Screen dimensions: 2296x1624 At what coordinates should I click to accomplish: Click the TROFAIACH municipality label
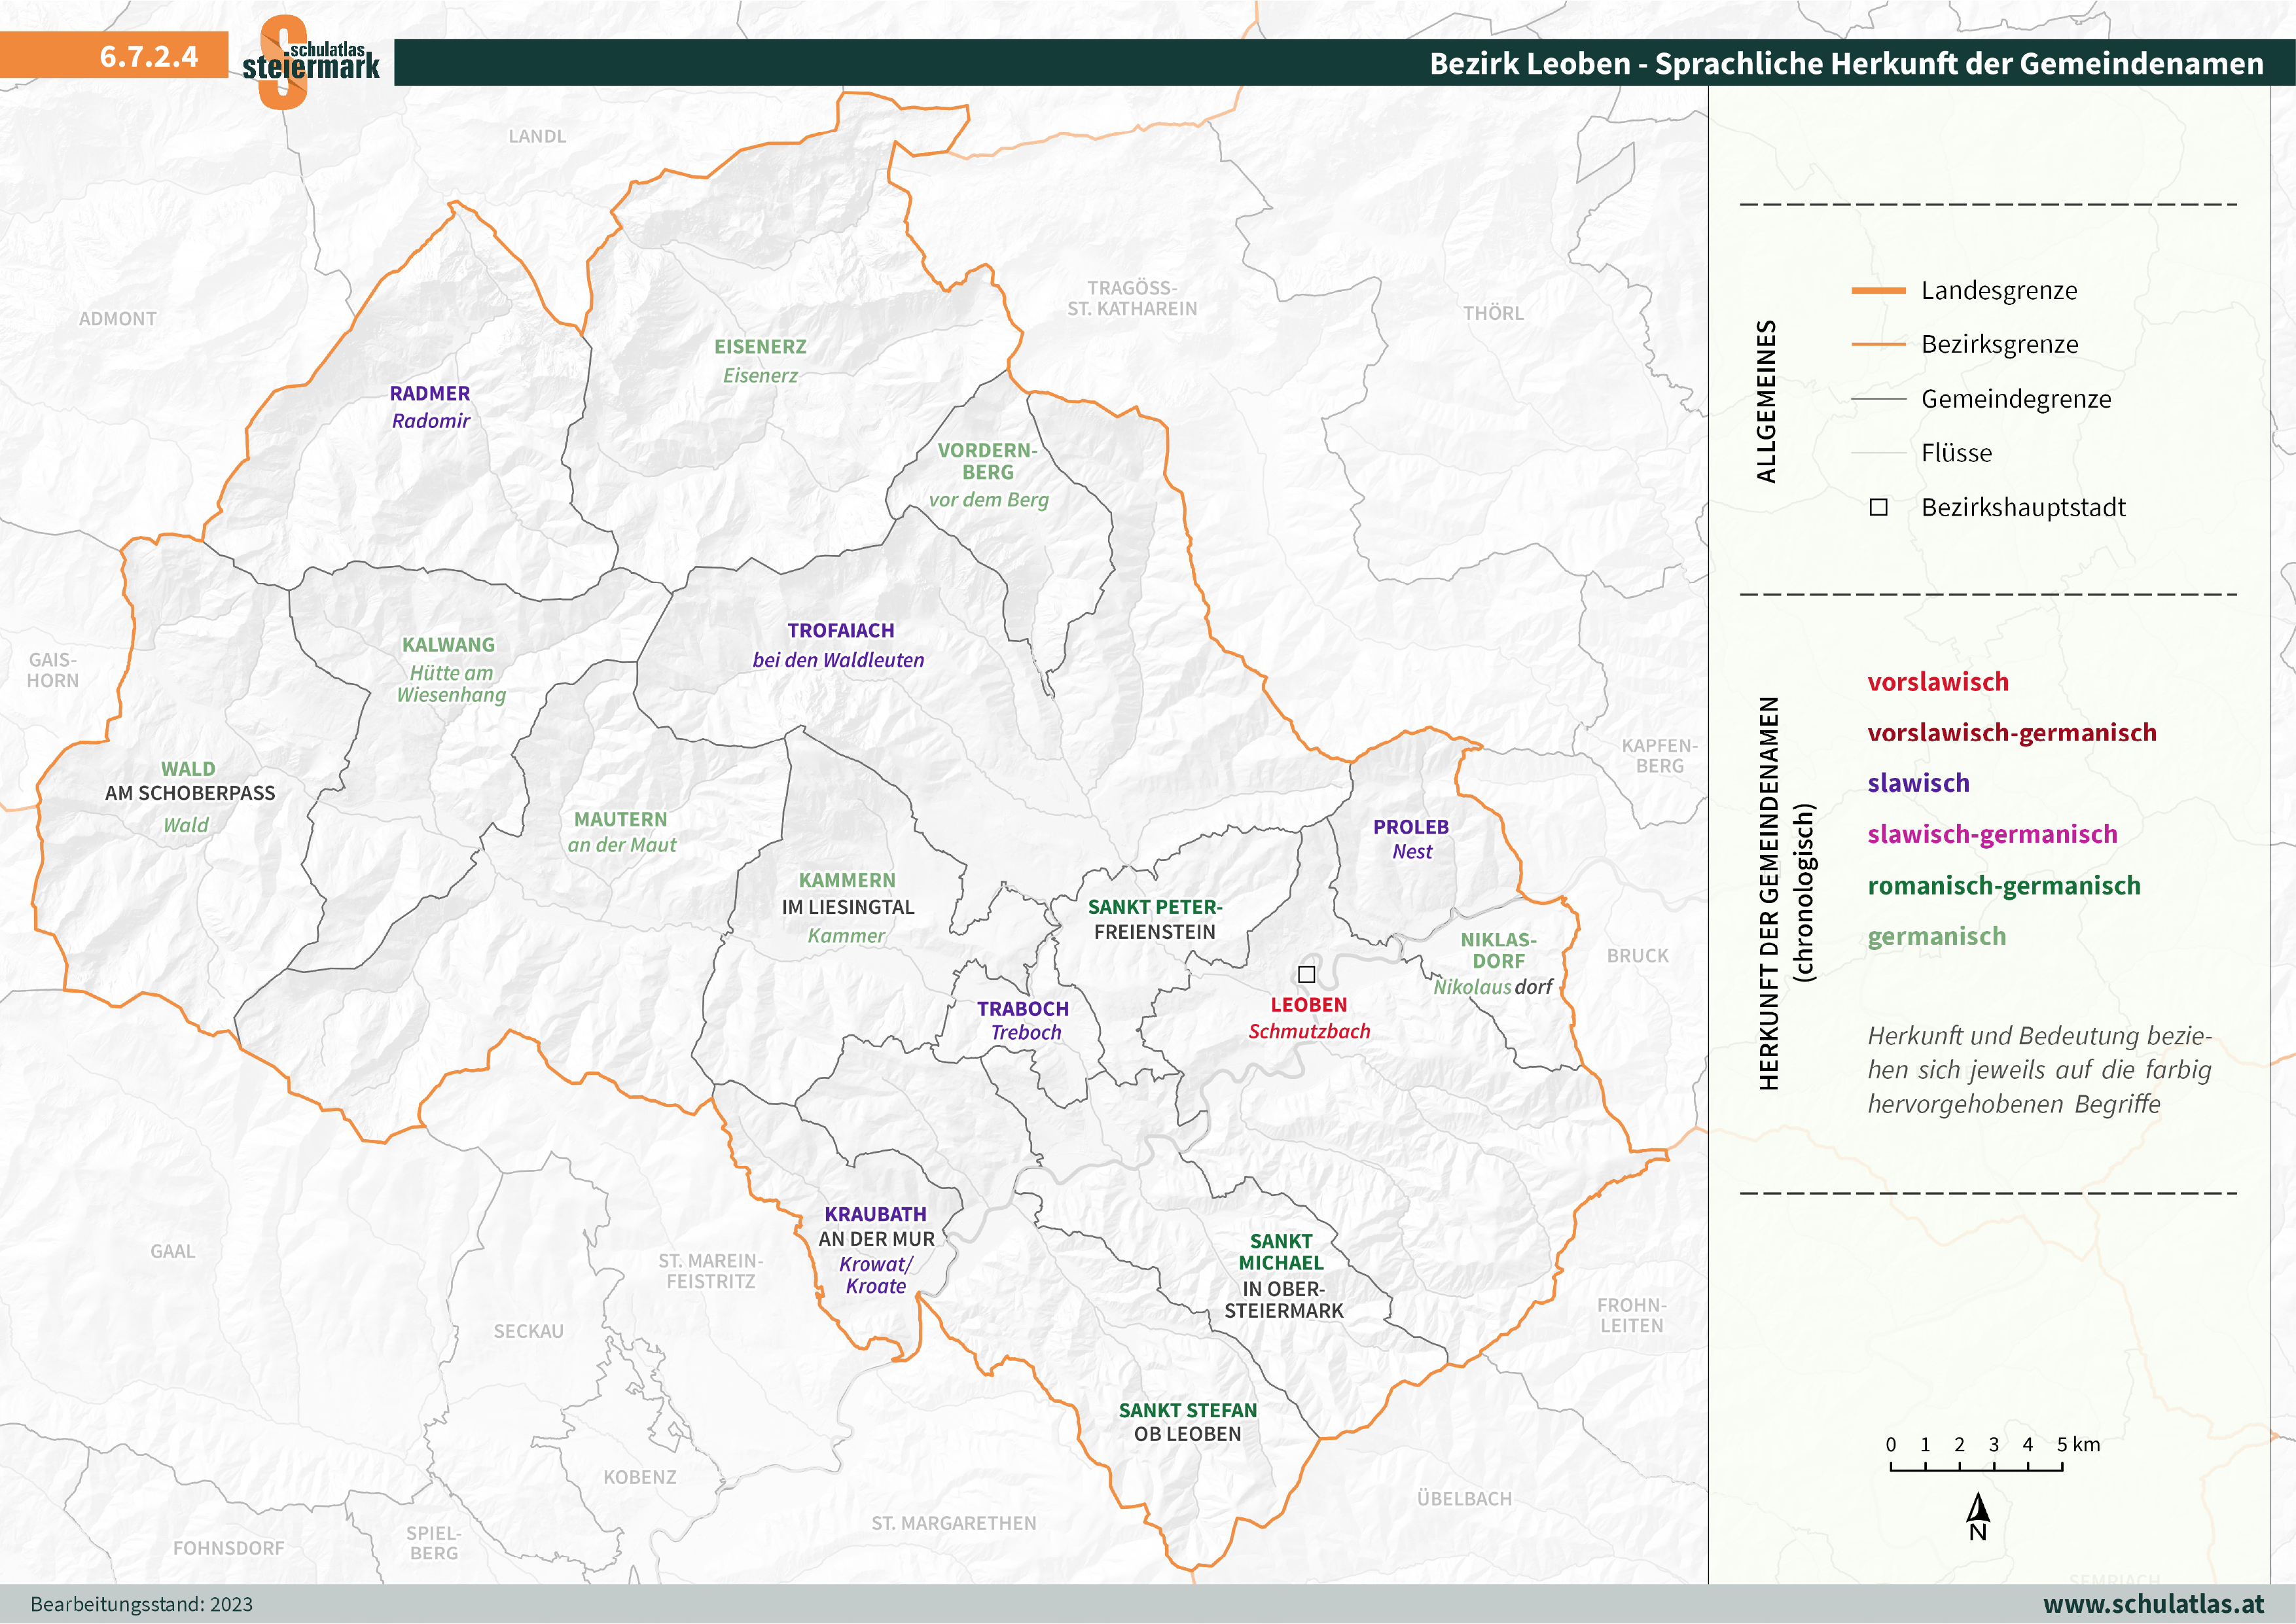tap(840, 631)
